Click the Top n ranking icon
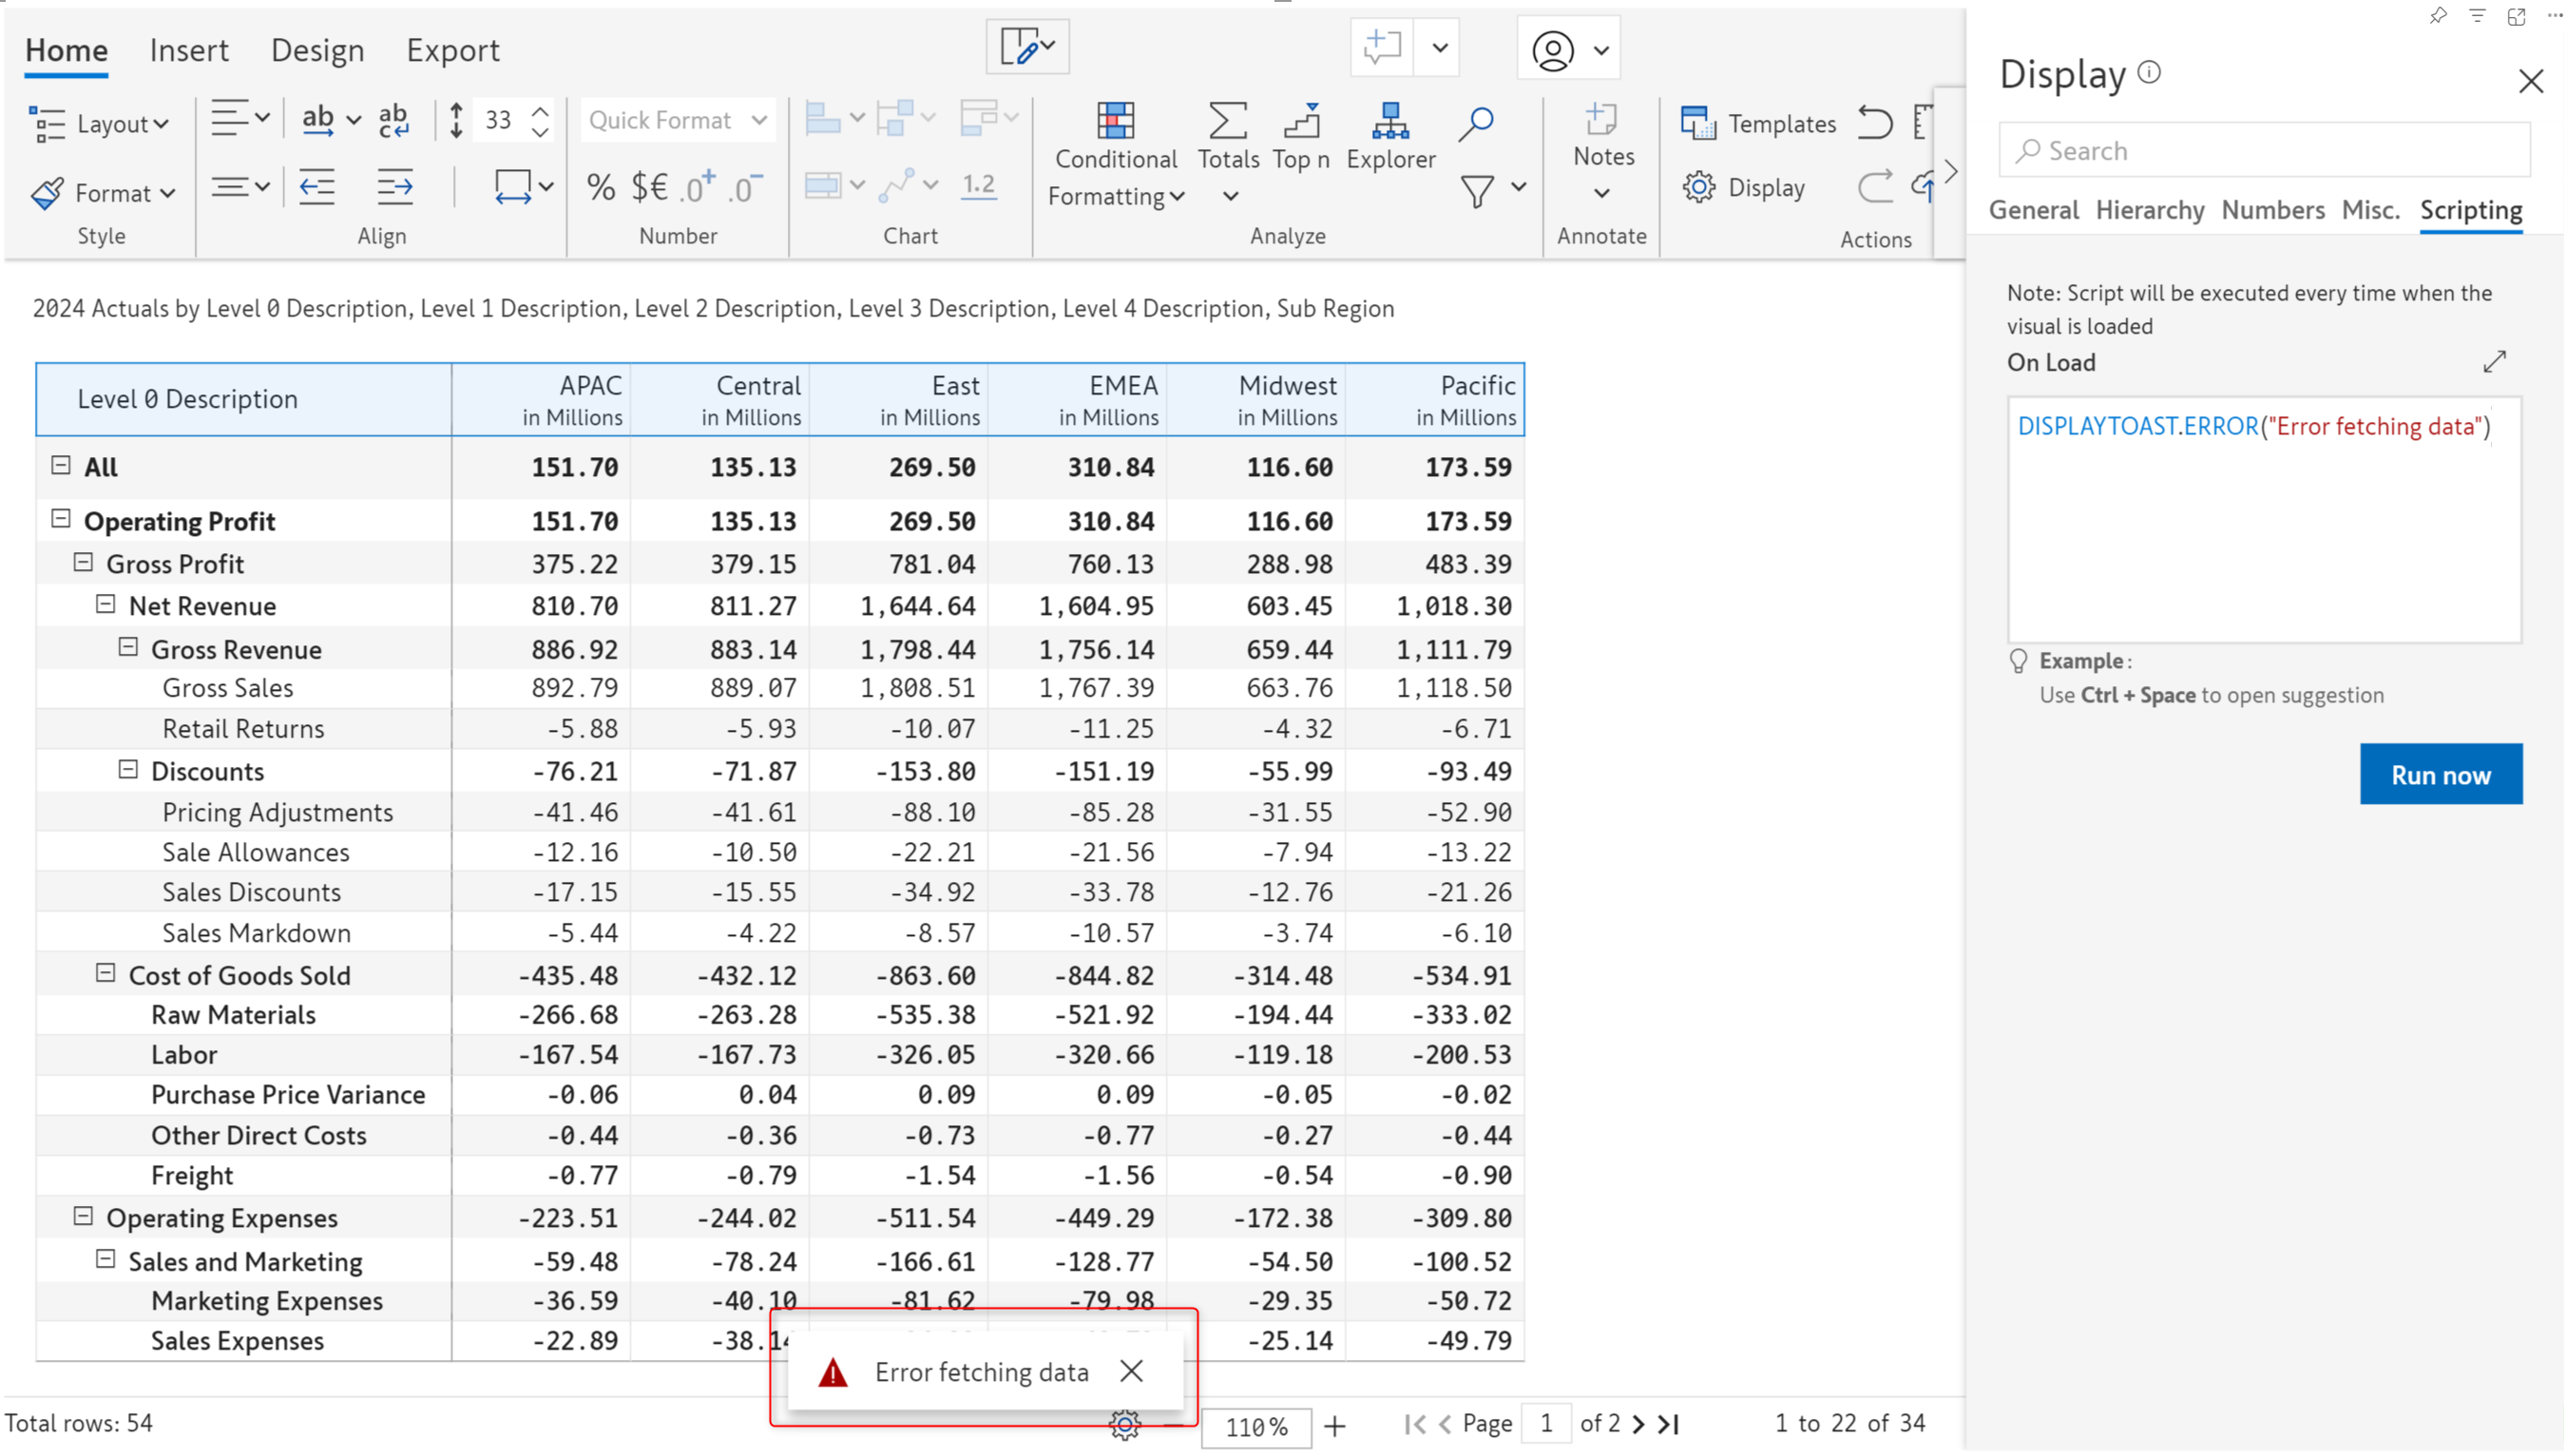Image resolution: width=2566 pixels, height=1456 pixels. pyautogui.click(x=1300, y=121)
